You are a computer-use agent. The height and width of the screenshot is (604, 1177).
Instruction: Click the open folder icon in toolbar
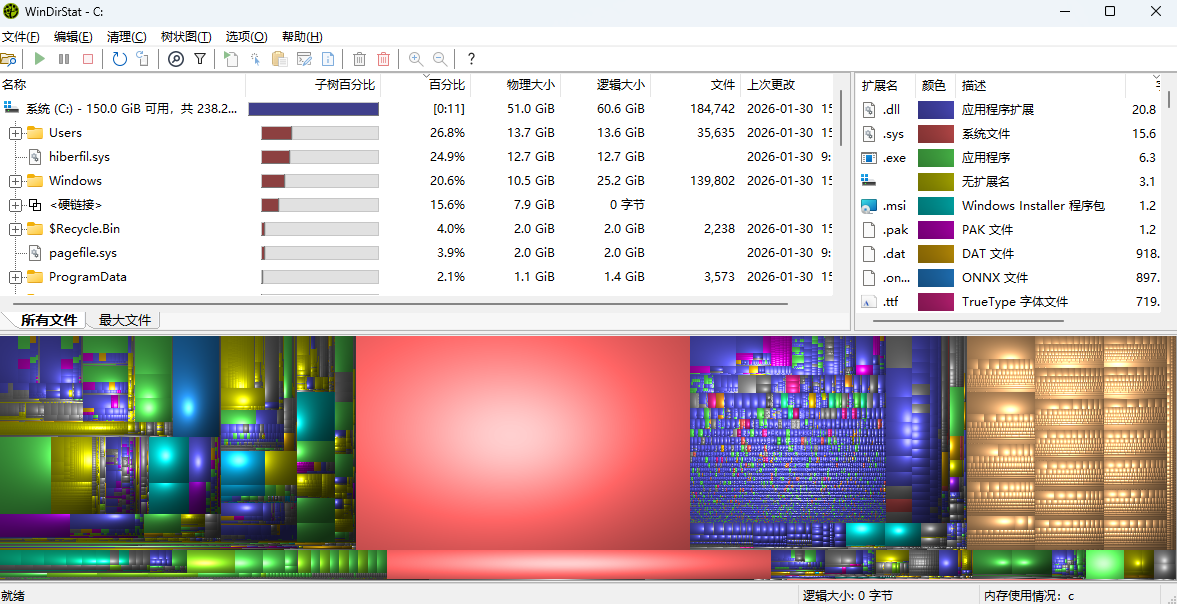[9, 59]
